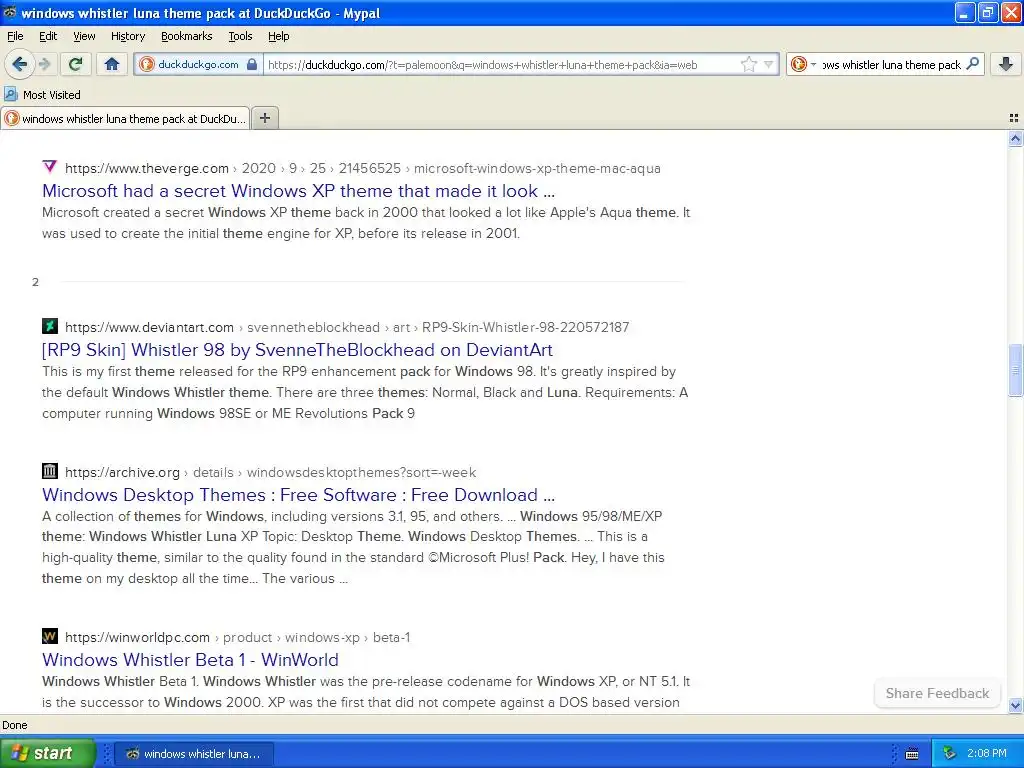Show the list of all tabs
1024x768 pixels.
[1014, 118]
